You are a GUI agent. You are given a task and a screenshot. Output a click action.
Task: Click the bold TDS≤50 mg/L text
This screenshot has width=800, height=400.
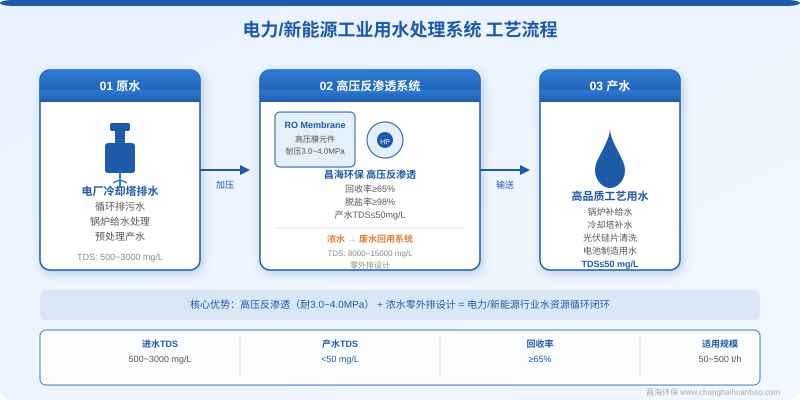tap(610, 264)
